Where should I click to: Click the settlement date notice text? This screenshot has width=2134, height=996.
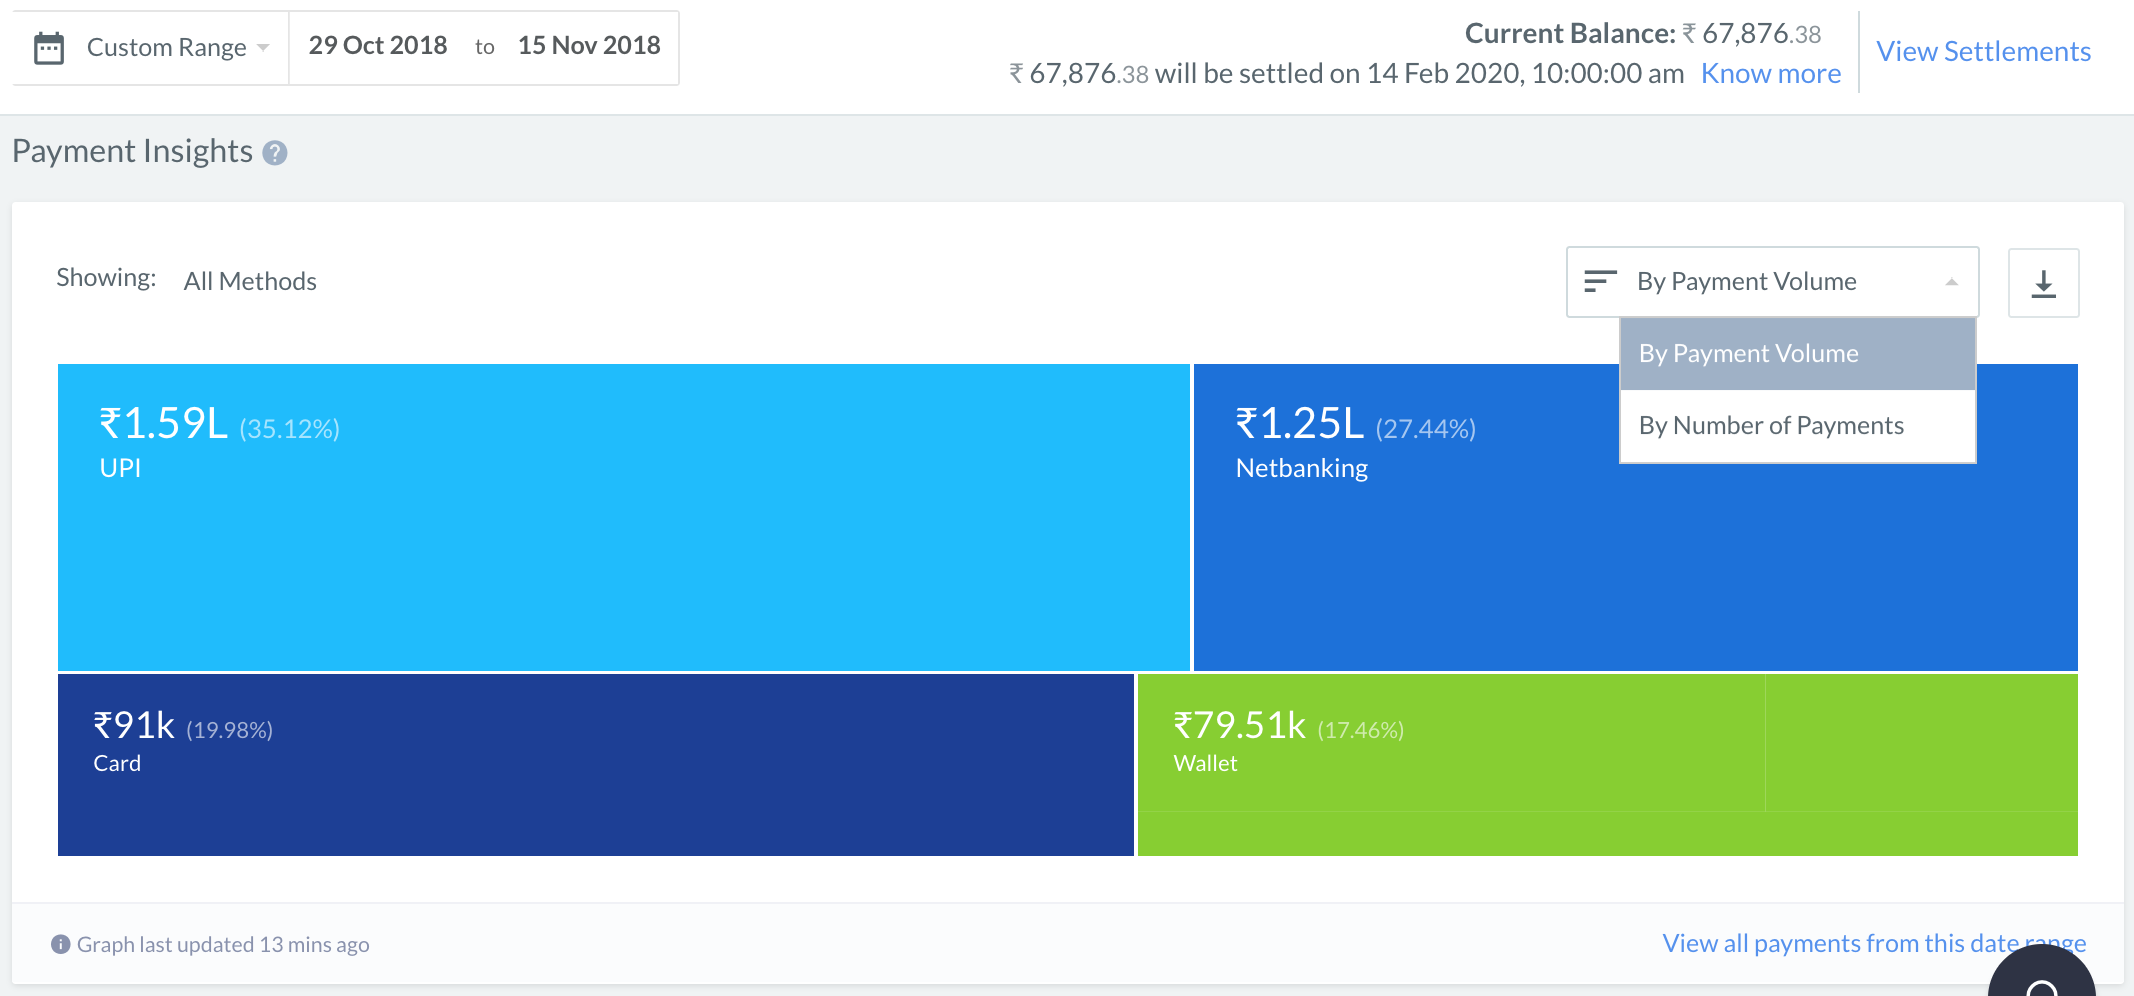tap(1347, 74)
